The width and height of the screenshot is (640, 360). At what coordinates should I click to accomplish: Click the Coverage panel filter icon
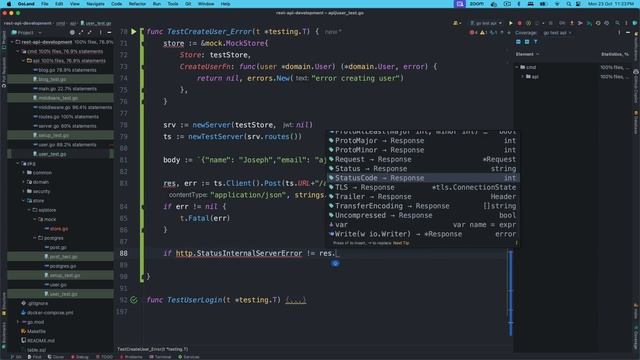536,42
